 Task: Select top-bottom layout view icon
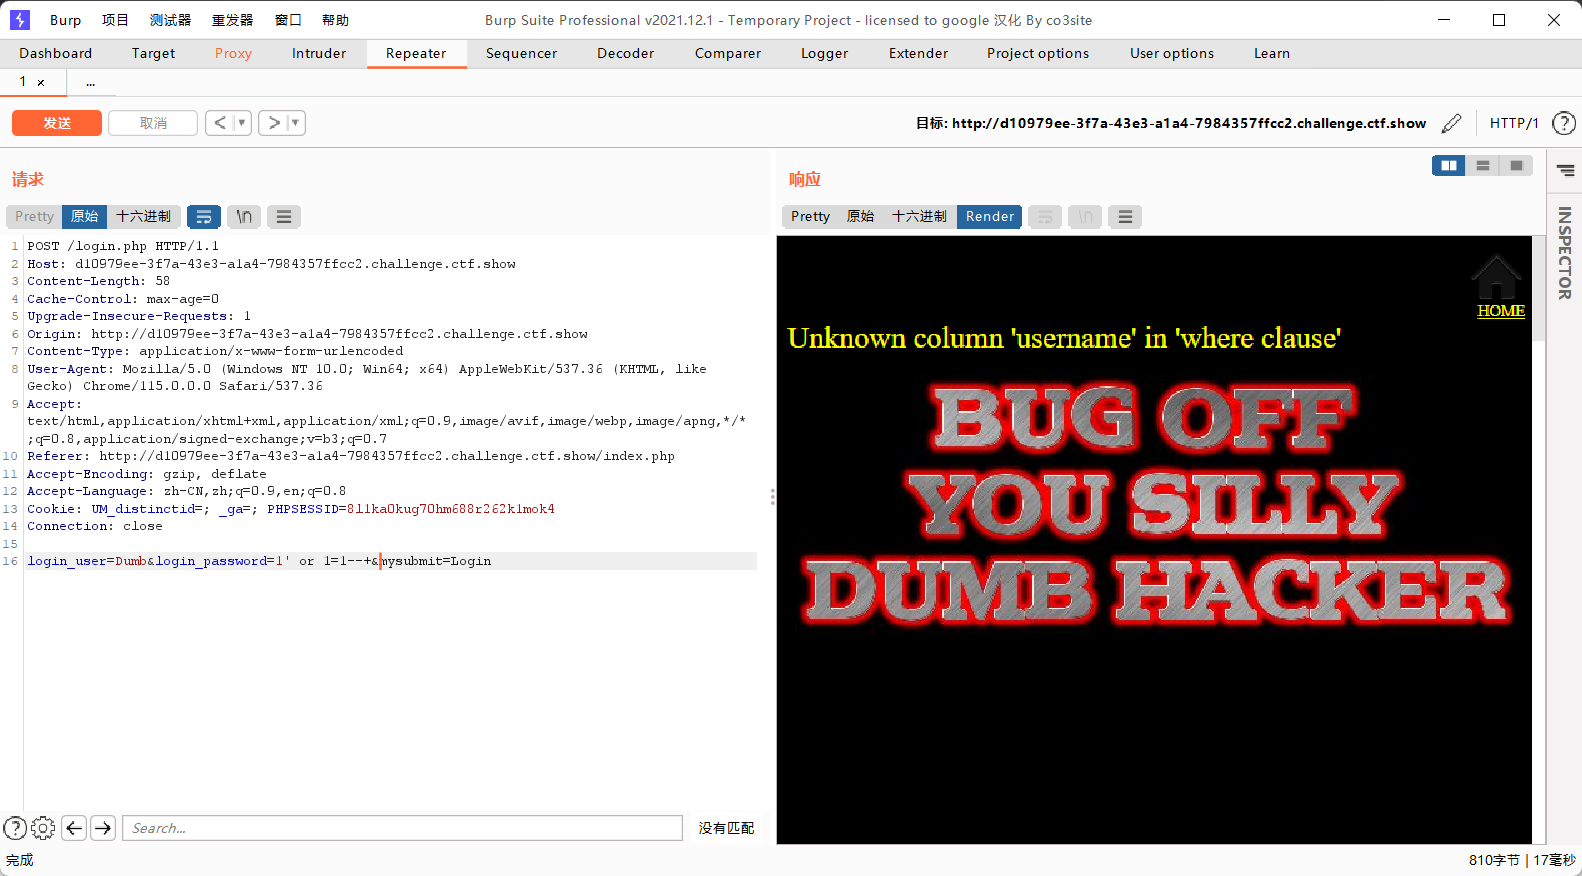(x=1483, y=165)
